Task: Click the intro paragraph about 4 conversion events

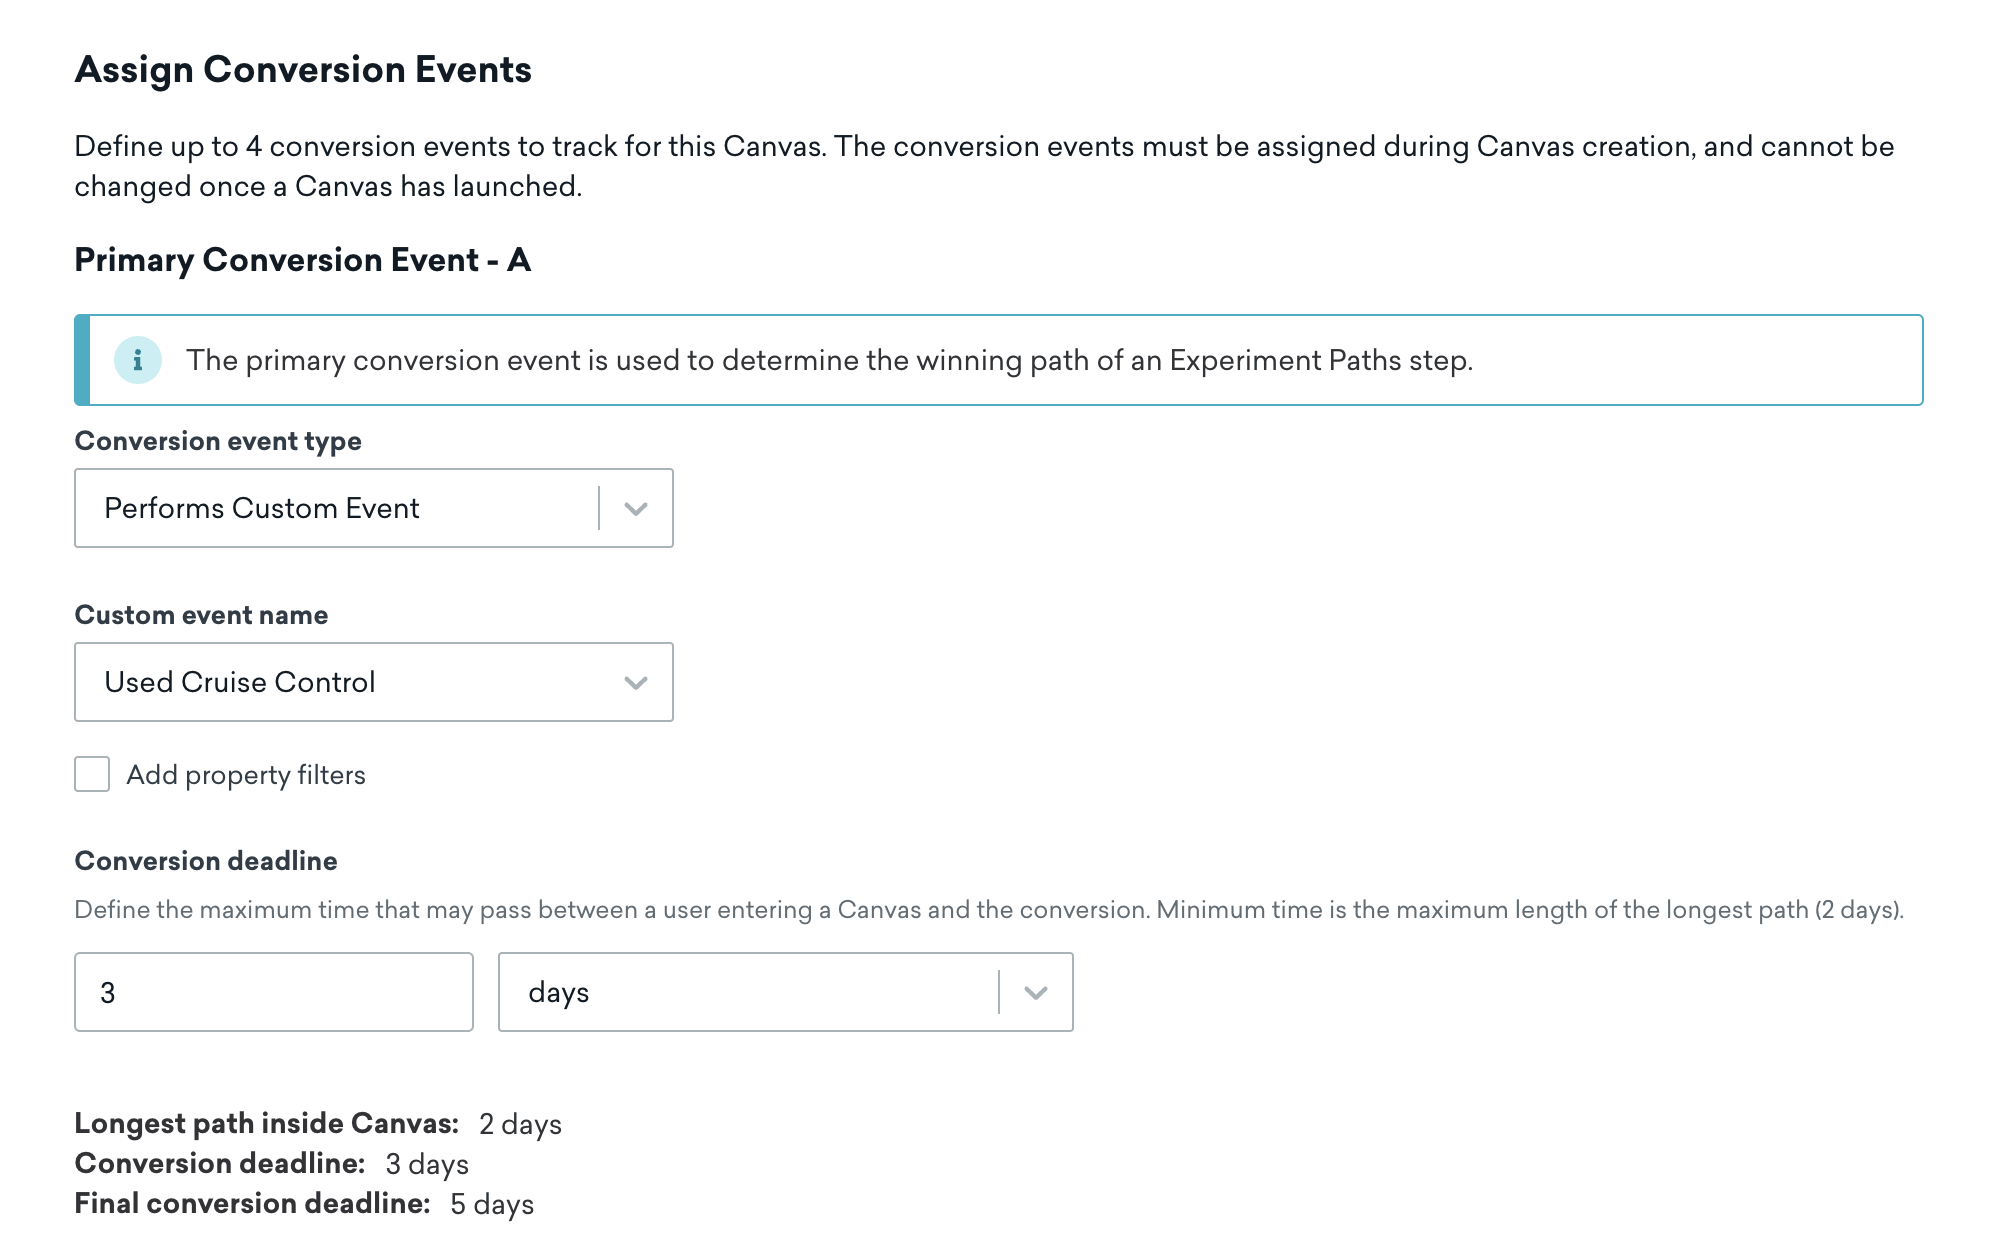Action: tap(984, 166)
